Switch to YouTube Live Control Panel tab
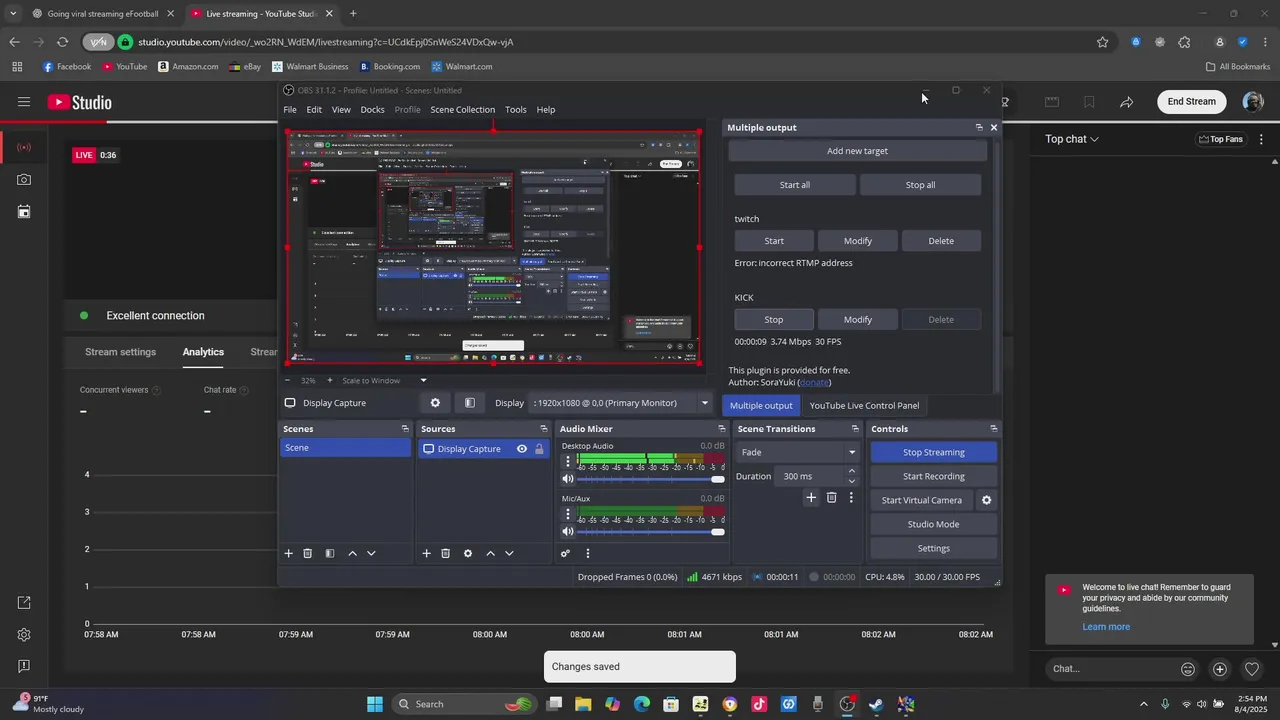Screen dimensions: 1280x720 pyautogui.click(x=864, y=405)
